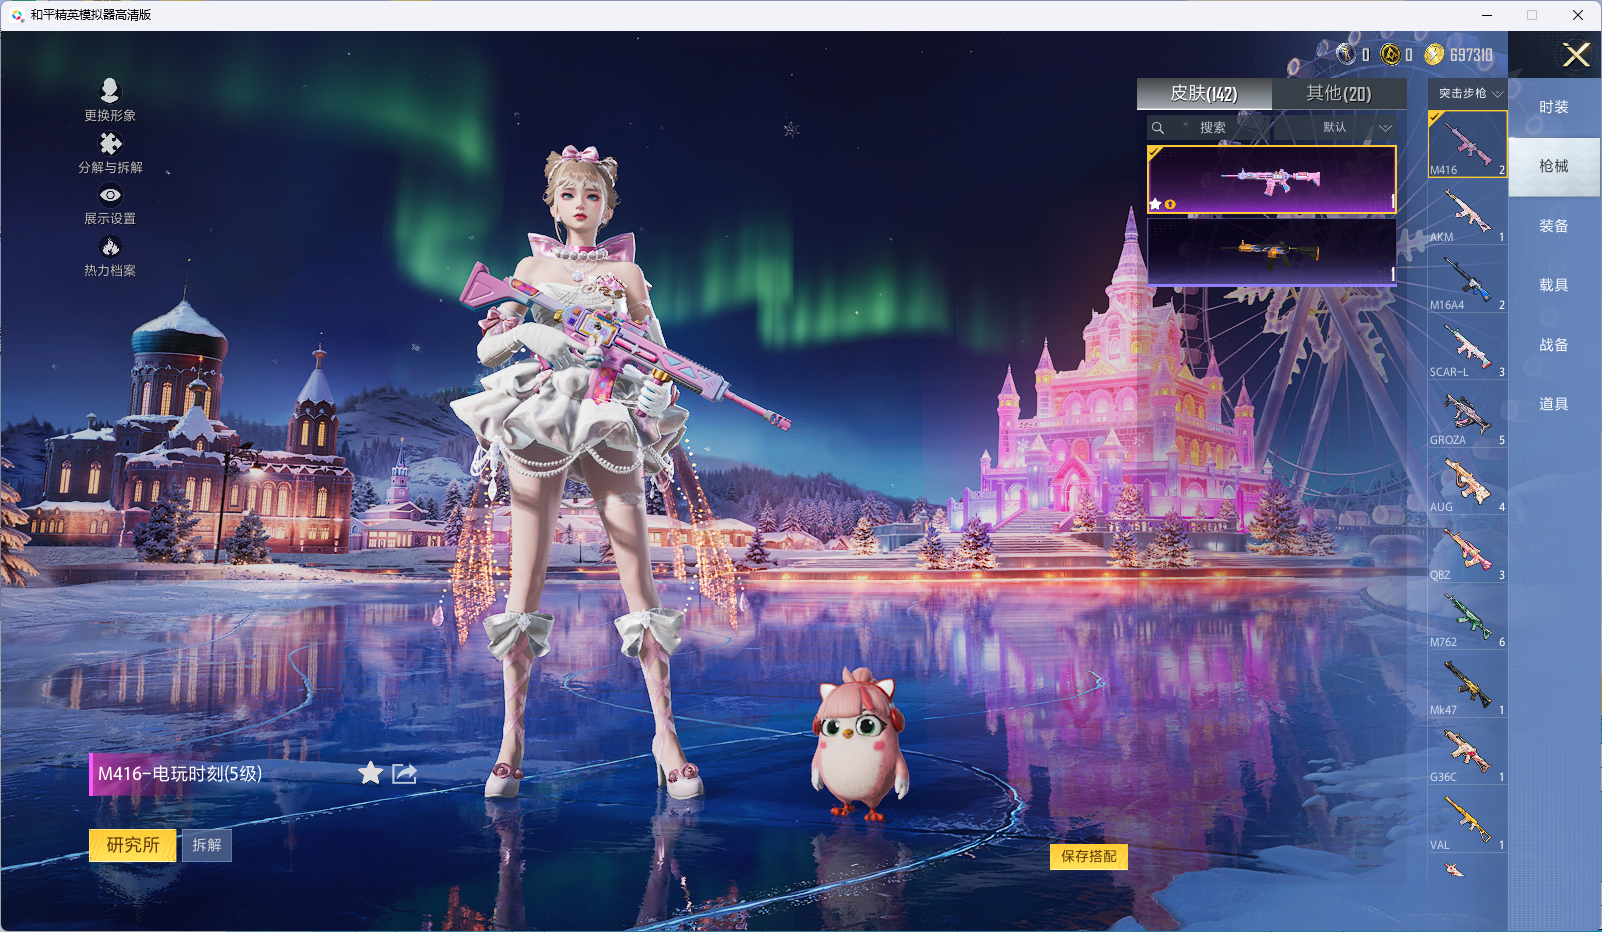This screenshot has width=1602, height=932.
Task: Click the yellow 研究所 button
Action: tap(133, 845)
